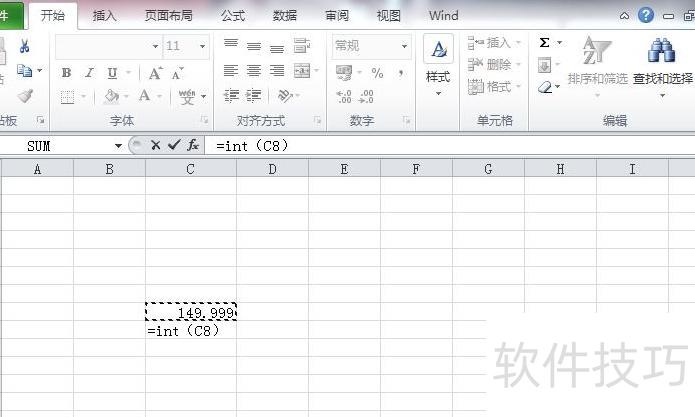Image resolution: width=695 pixels, height=417 pixels.
Task: Align text to cell middle
Action: point(254,46)
